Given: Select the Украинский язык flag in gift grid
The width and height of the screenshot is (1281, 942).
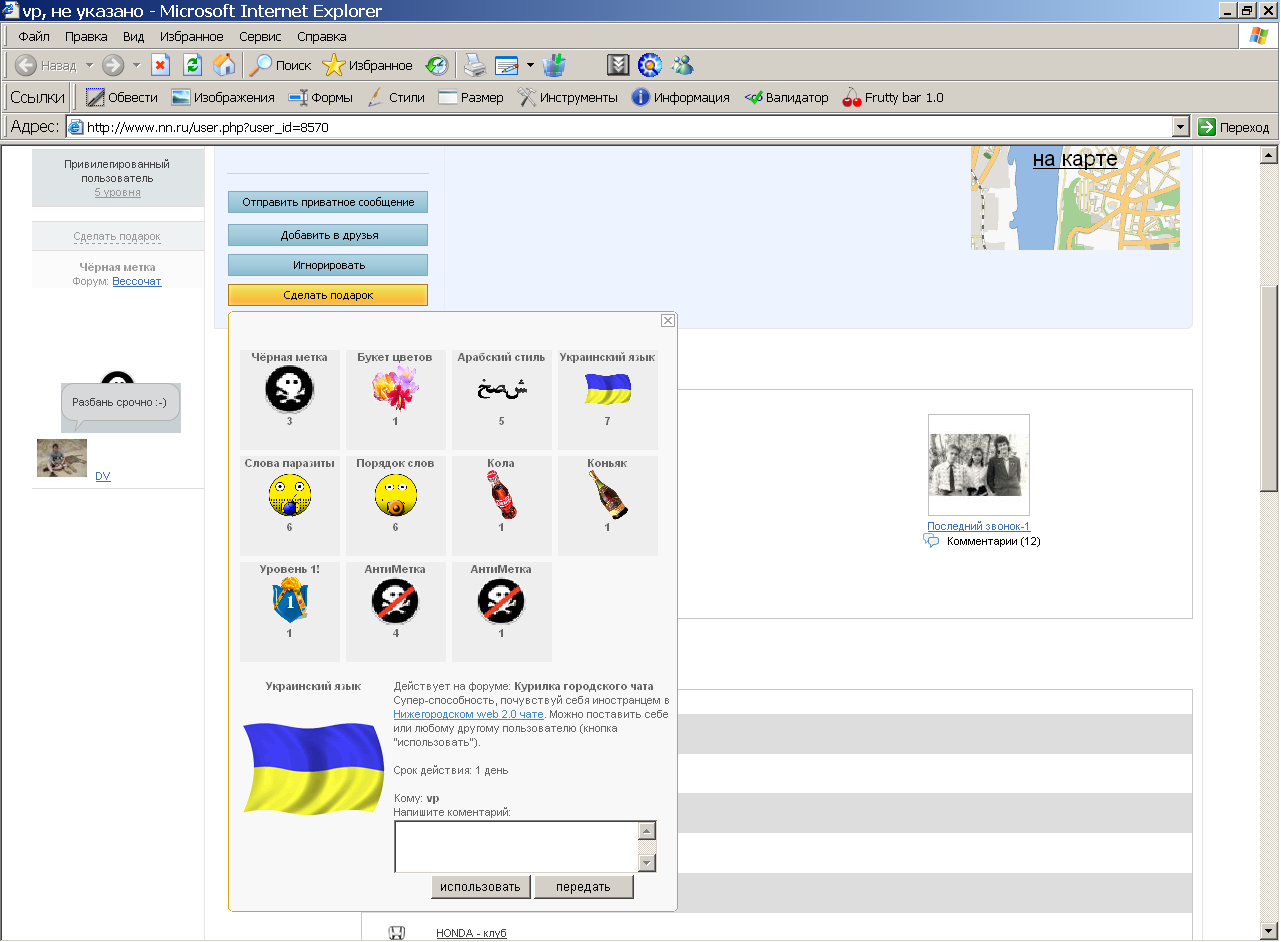Looking at the screenshot, I should 607,388.
